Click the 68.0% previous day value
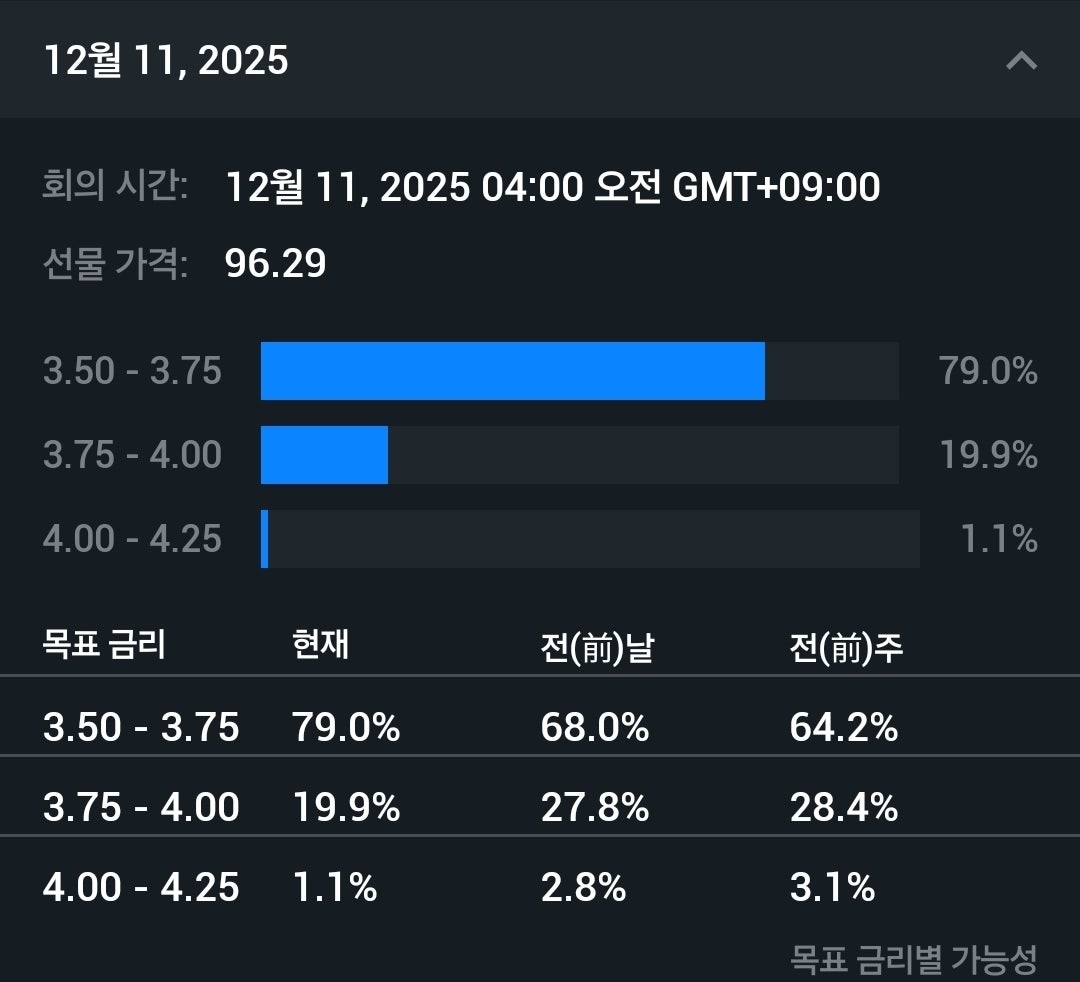 (595, 727)
